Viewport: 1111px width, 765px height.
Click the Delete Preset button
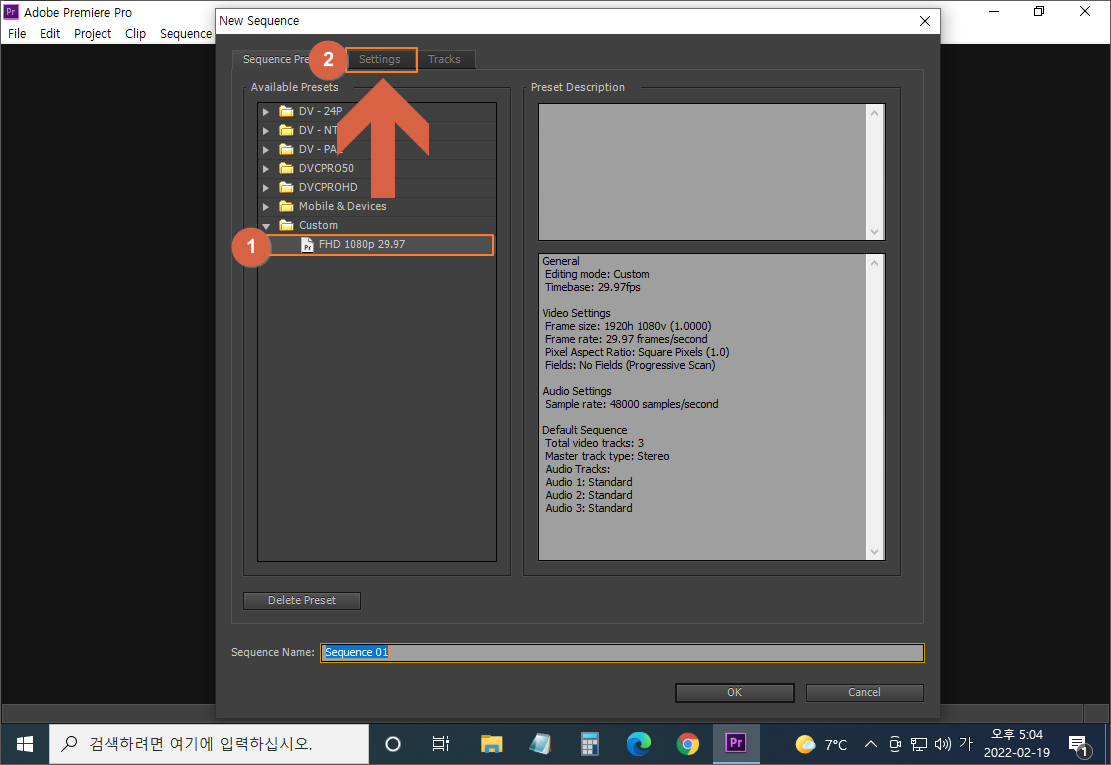(302, 601)
